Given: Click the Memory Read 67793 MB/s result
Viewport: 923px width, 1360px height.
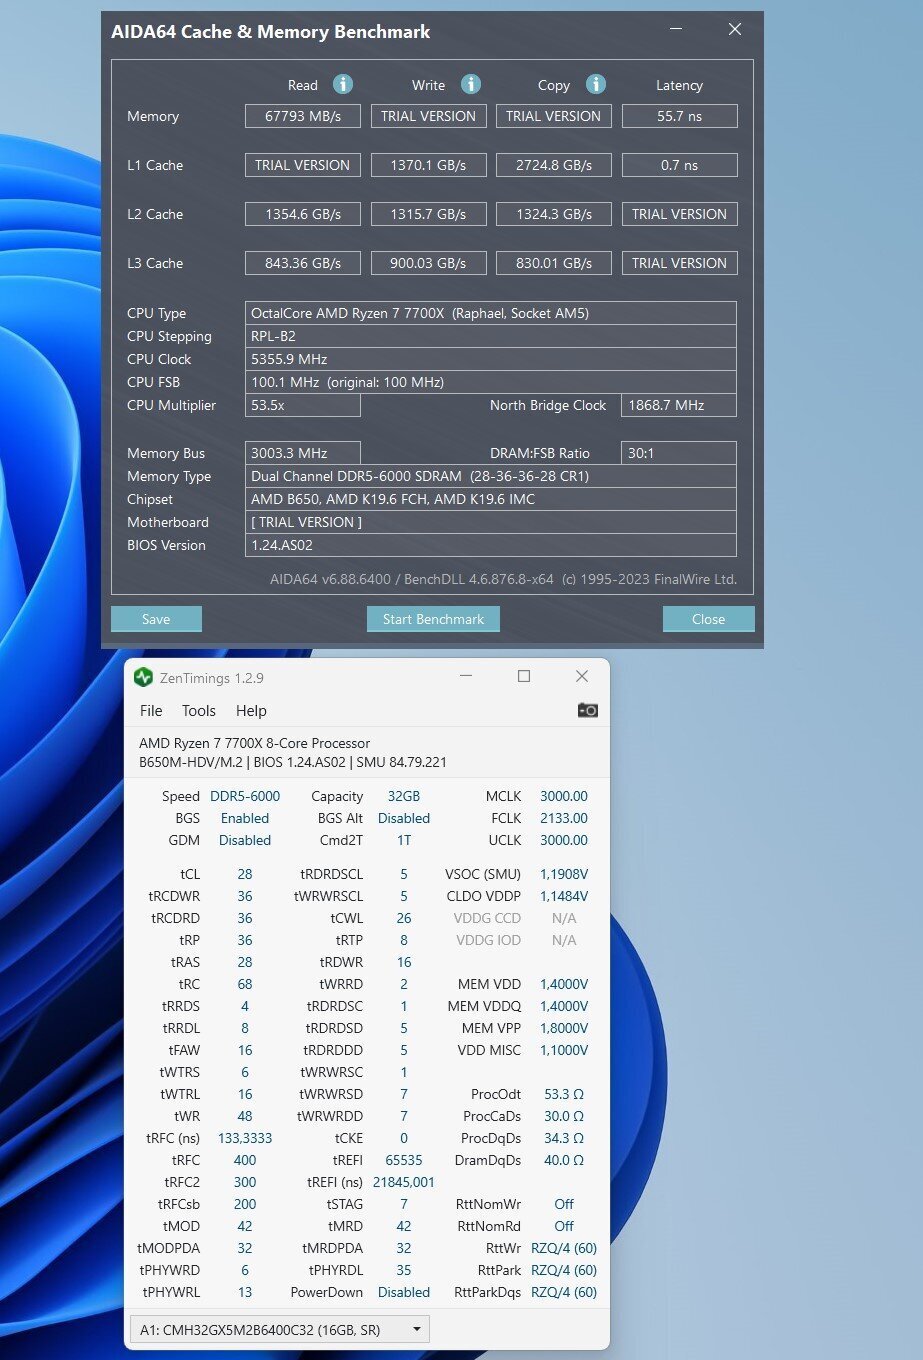Looking at the screenshot, I should [302, 116].
